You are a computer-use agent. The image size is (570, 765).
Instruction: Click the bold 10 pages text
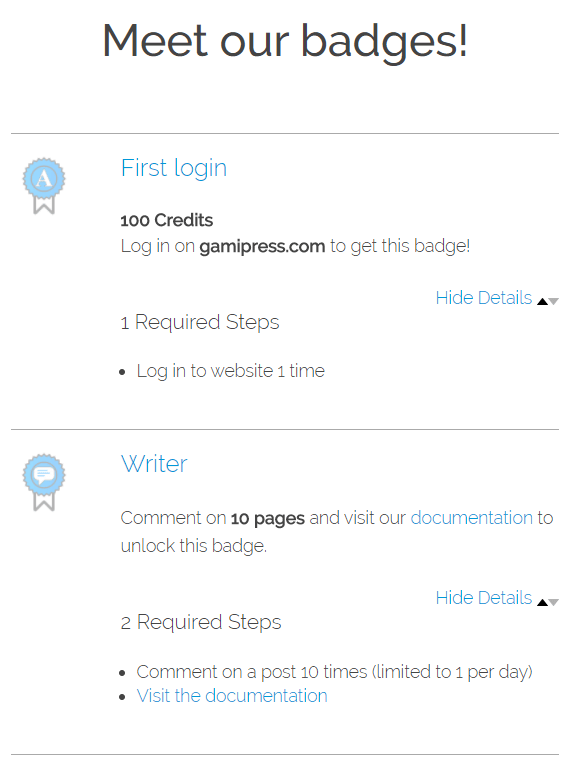click(x=267, y=518)
